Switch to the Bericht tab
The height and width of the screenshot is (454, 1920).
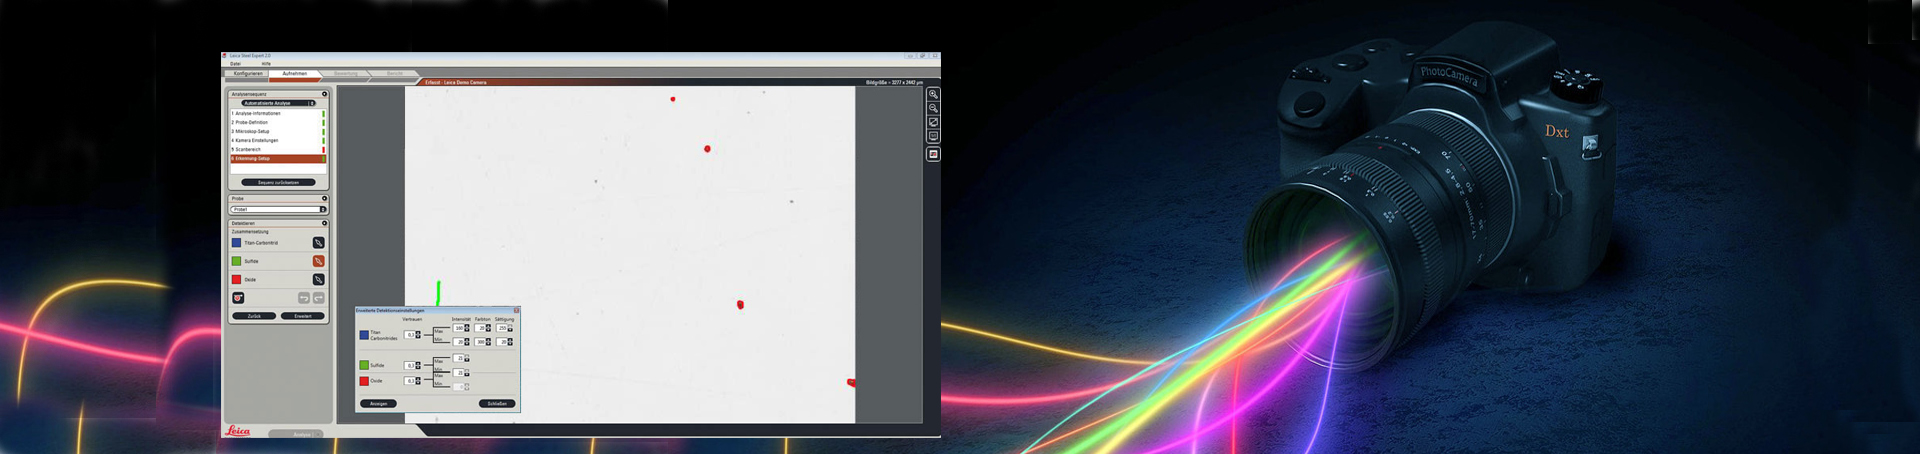pyautogui.click(x=395, y=73)
